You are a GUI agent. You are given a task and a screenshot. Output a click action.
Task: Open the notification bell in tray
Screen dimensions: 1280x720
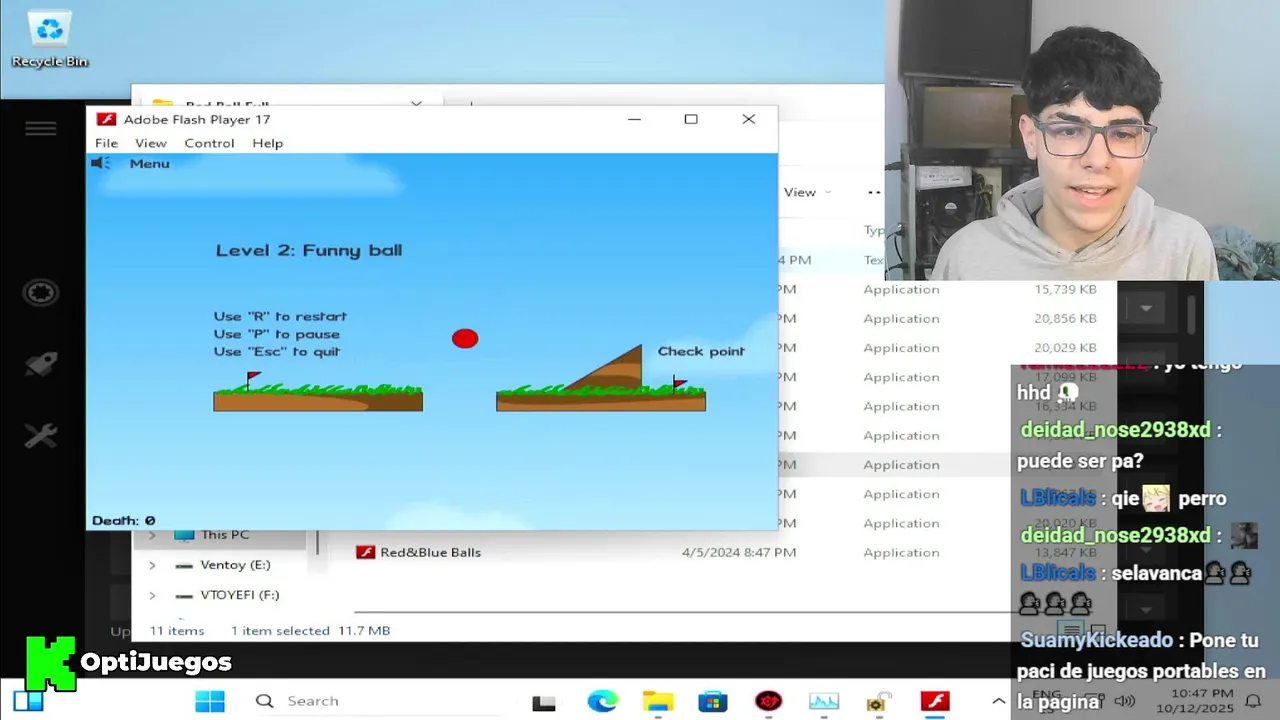pos(1253,701)
